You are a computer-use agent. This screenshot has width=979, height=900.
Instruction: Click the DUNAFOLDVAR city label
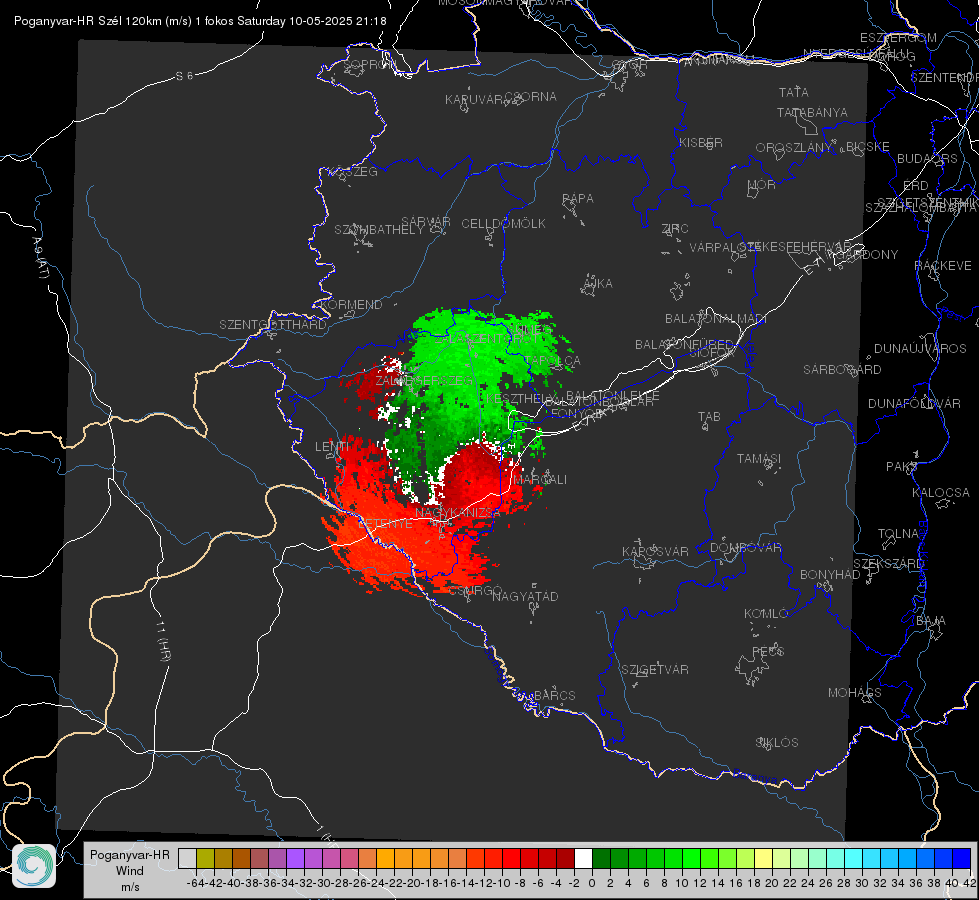[914, 403]
